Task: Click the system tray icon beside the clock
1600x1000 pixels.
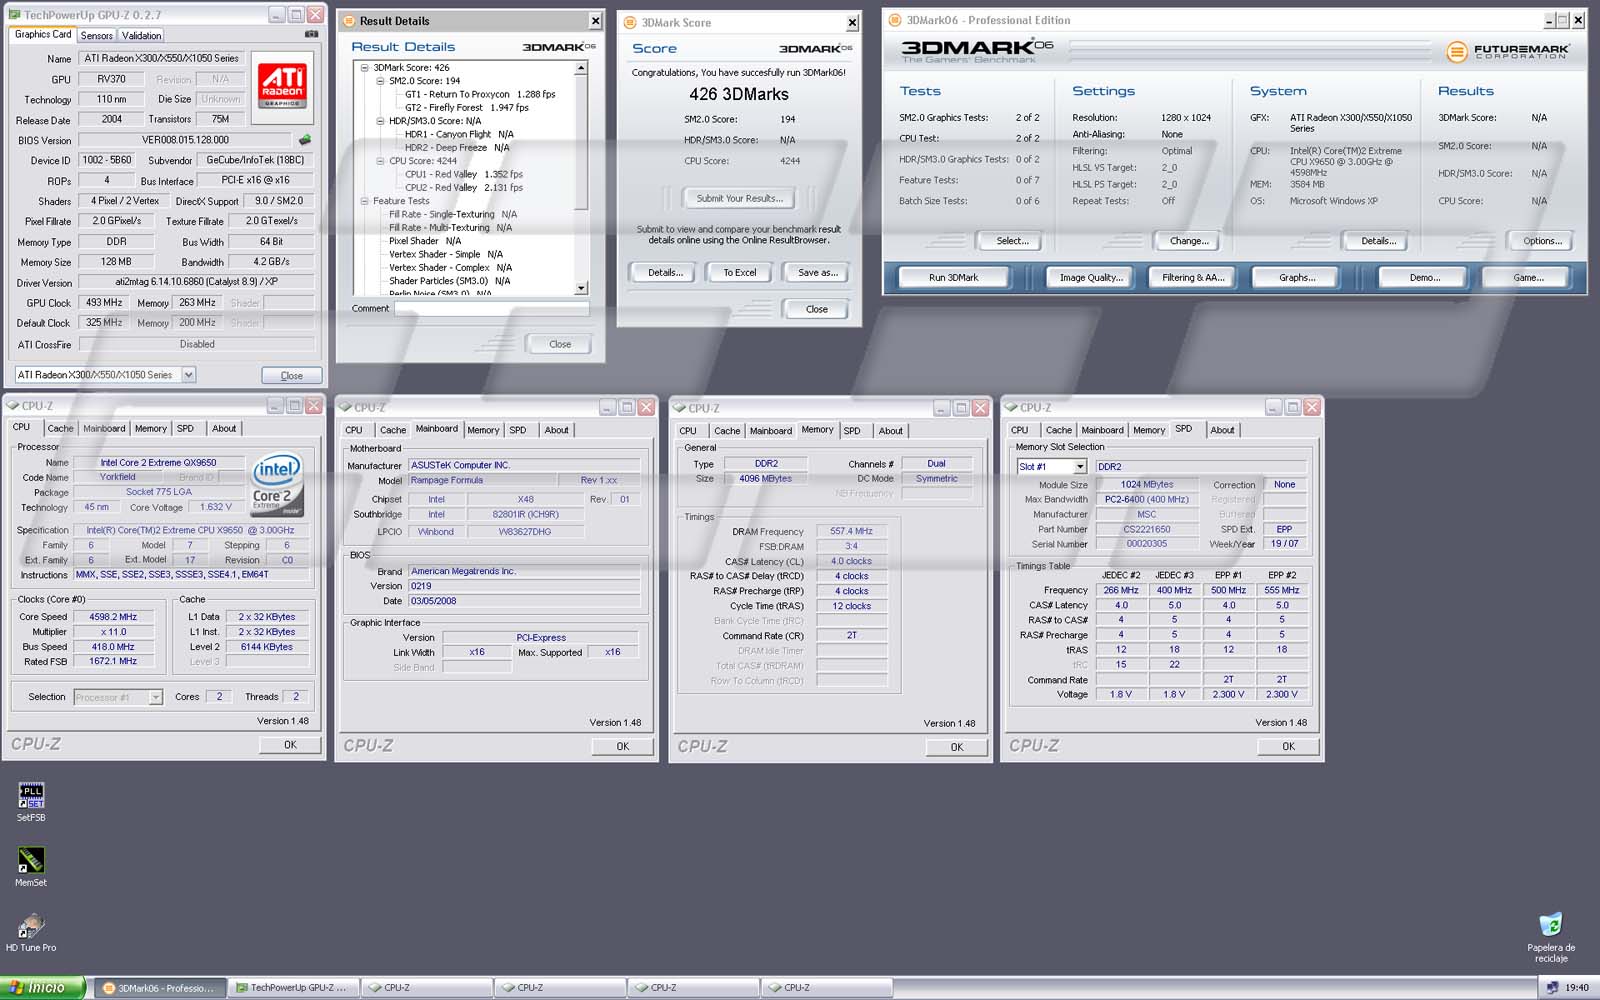Action: point(1552,987)
